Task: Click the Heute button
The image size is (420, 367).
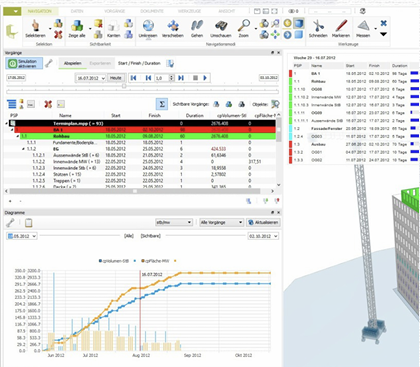Action: point(116,78)
